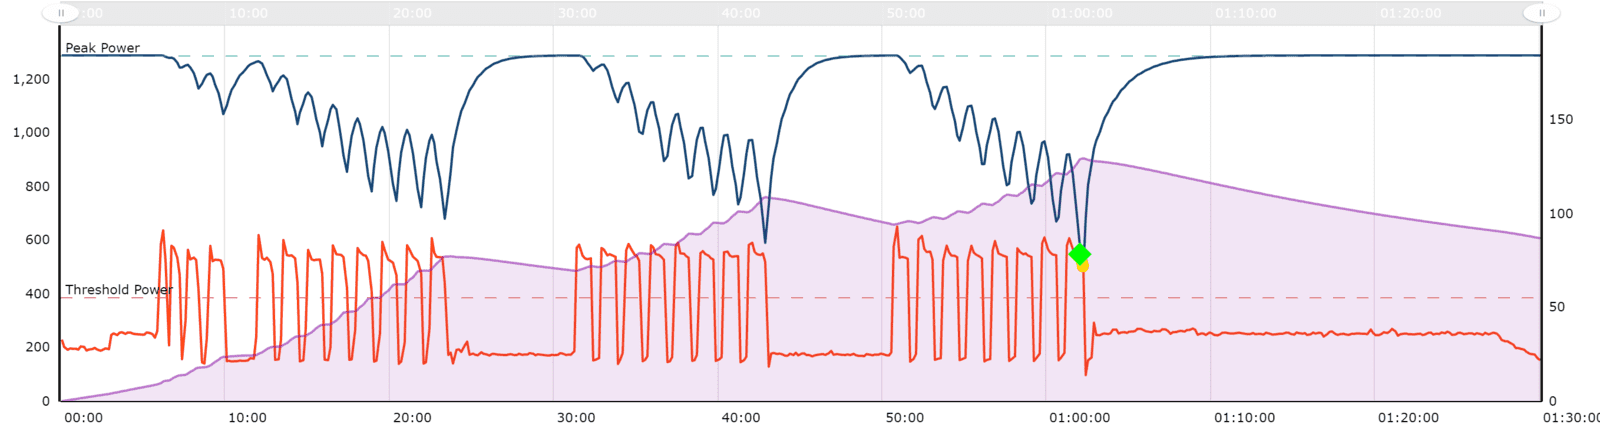Click the Threshold Power line label

[x=119, y=290]
